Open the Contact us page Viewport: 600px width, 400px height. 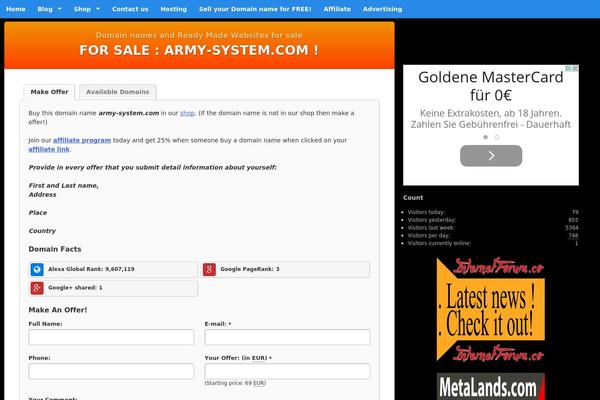click(x=130, y=9)
